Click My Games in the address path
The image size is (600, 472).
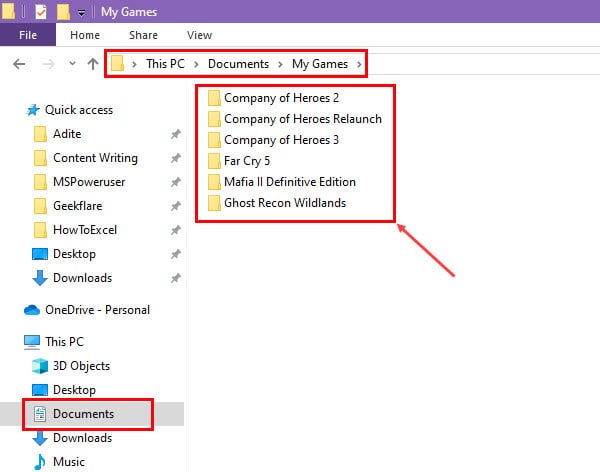click(320, 64)
